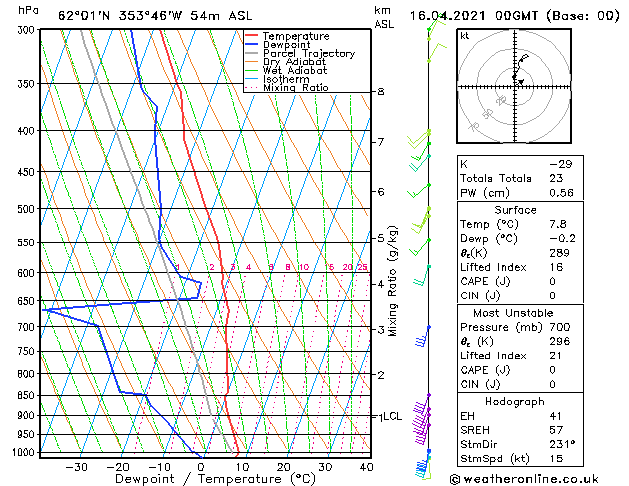Click the hodograph wind circle plot
Image resolution: width=629 pixels, height=486 pixels.
pyautogui.click(x=514, y=86)
